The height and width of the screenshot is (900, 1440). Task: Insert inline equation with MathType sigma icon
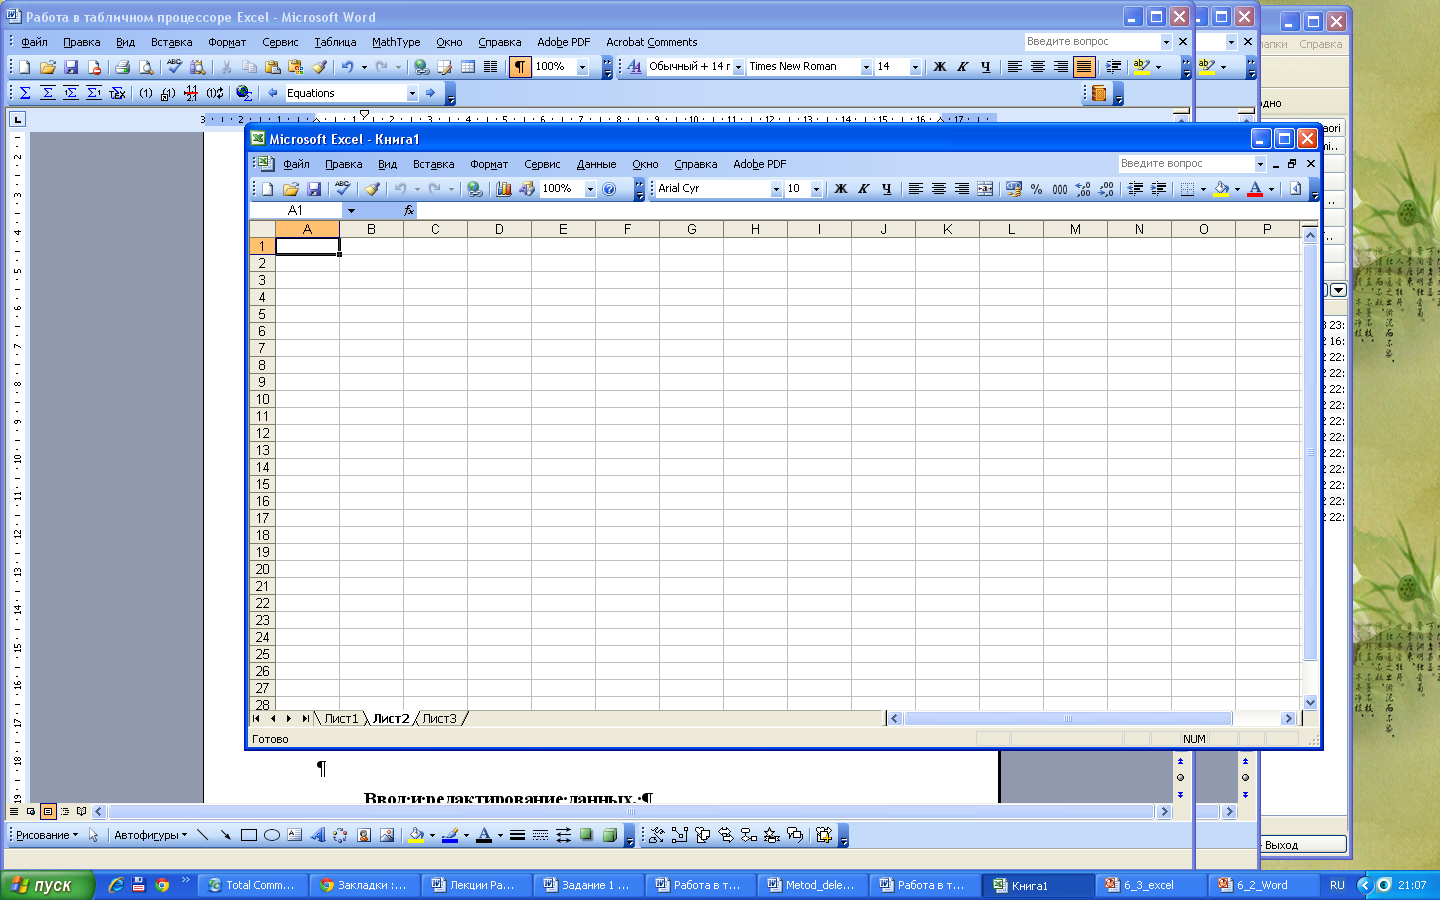tap(25, 93)
